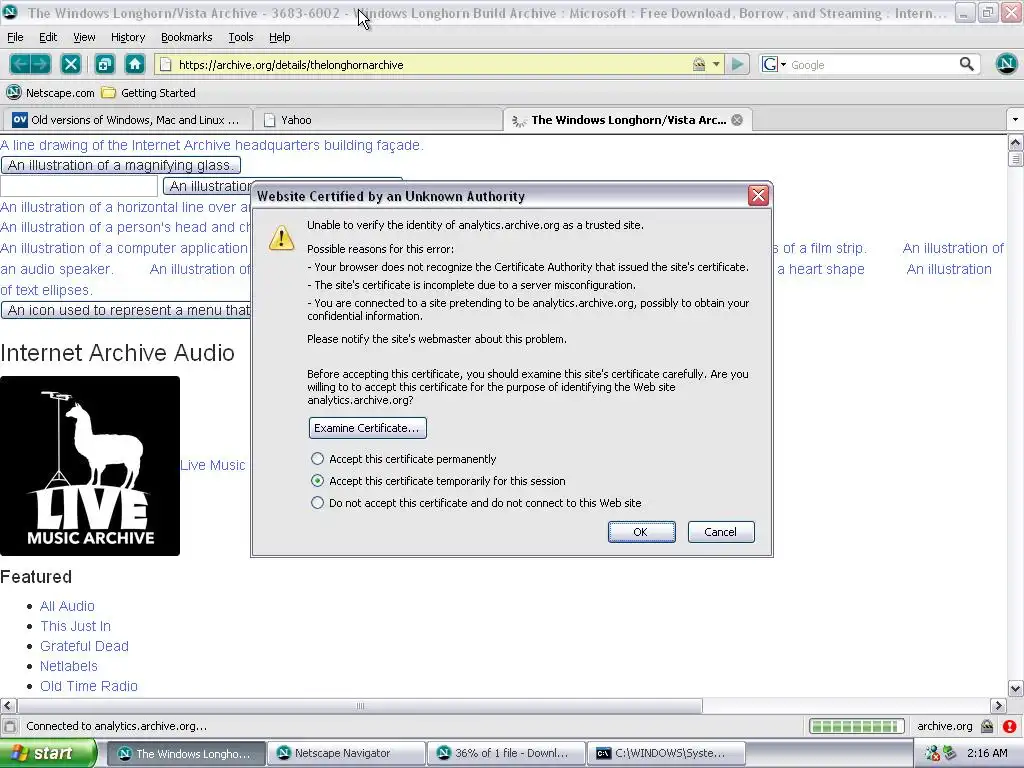Open the Bookmarks menu
Viewport: 1024px width, 768px height.
point(186,37)
